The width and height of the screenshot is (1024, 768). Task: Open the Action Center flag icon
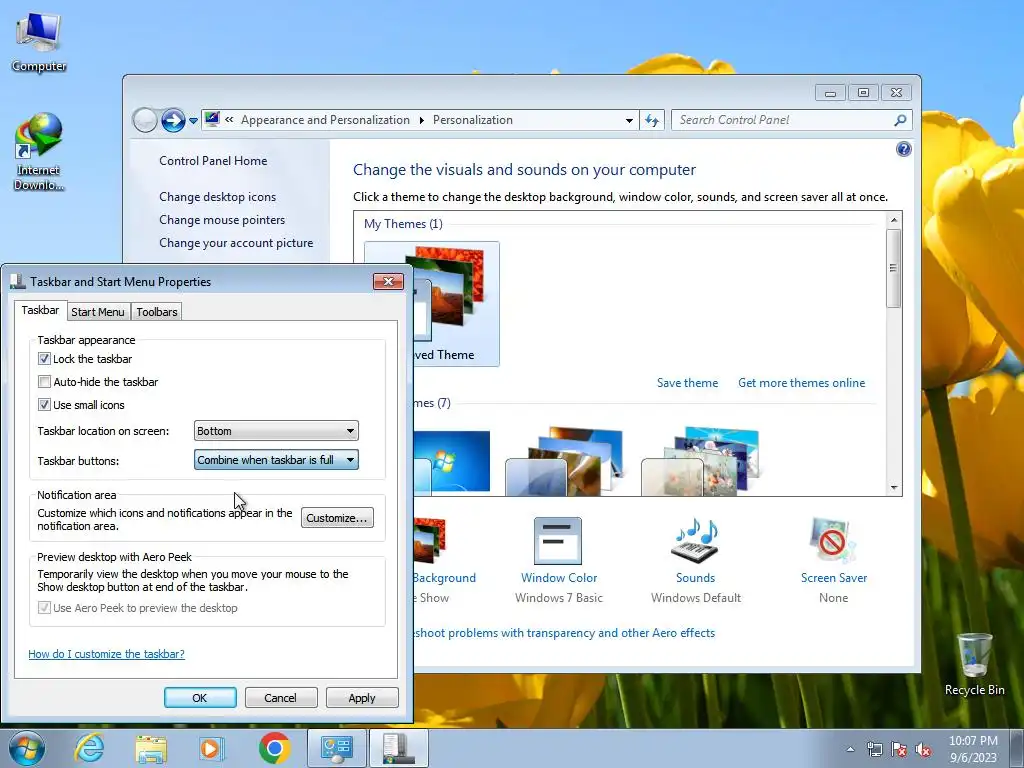coord(899,749)
